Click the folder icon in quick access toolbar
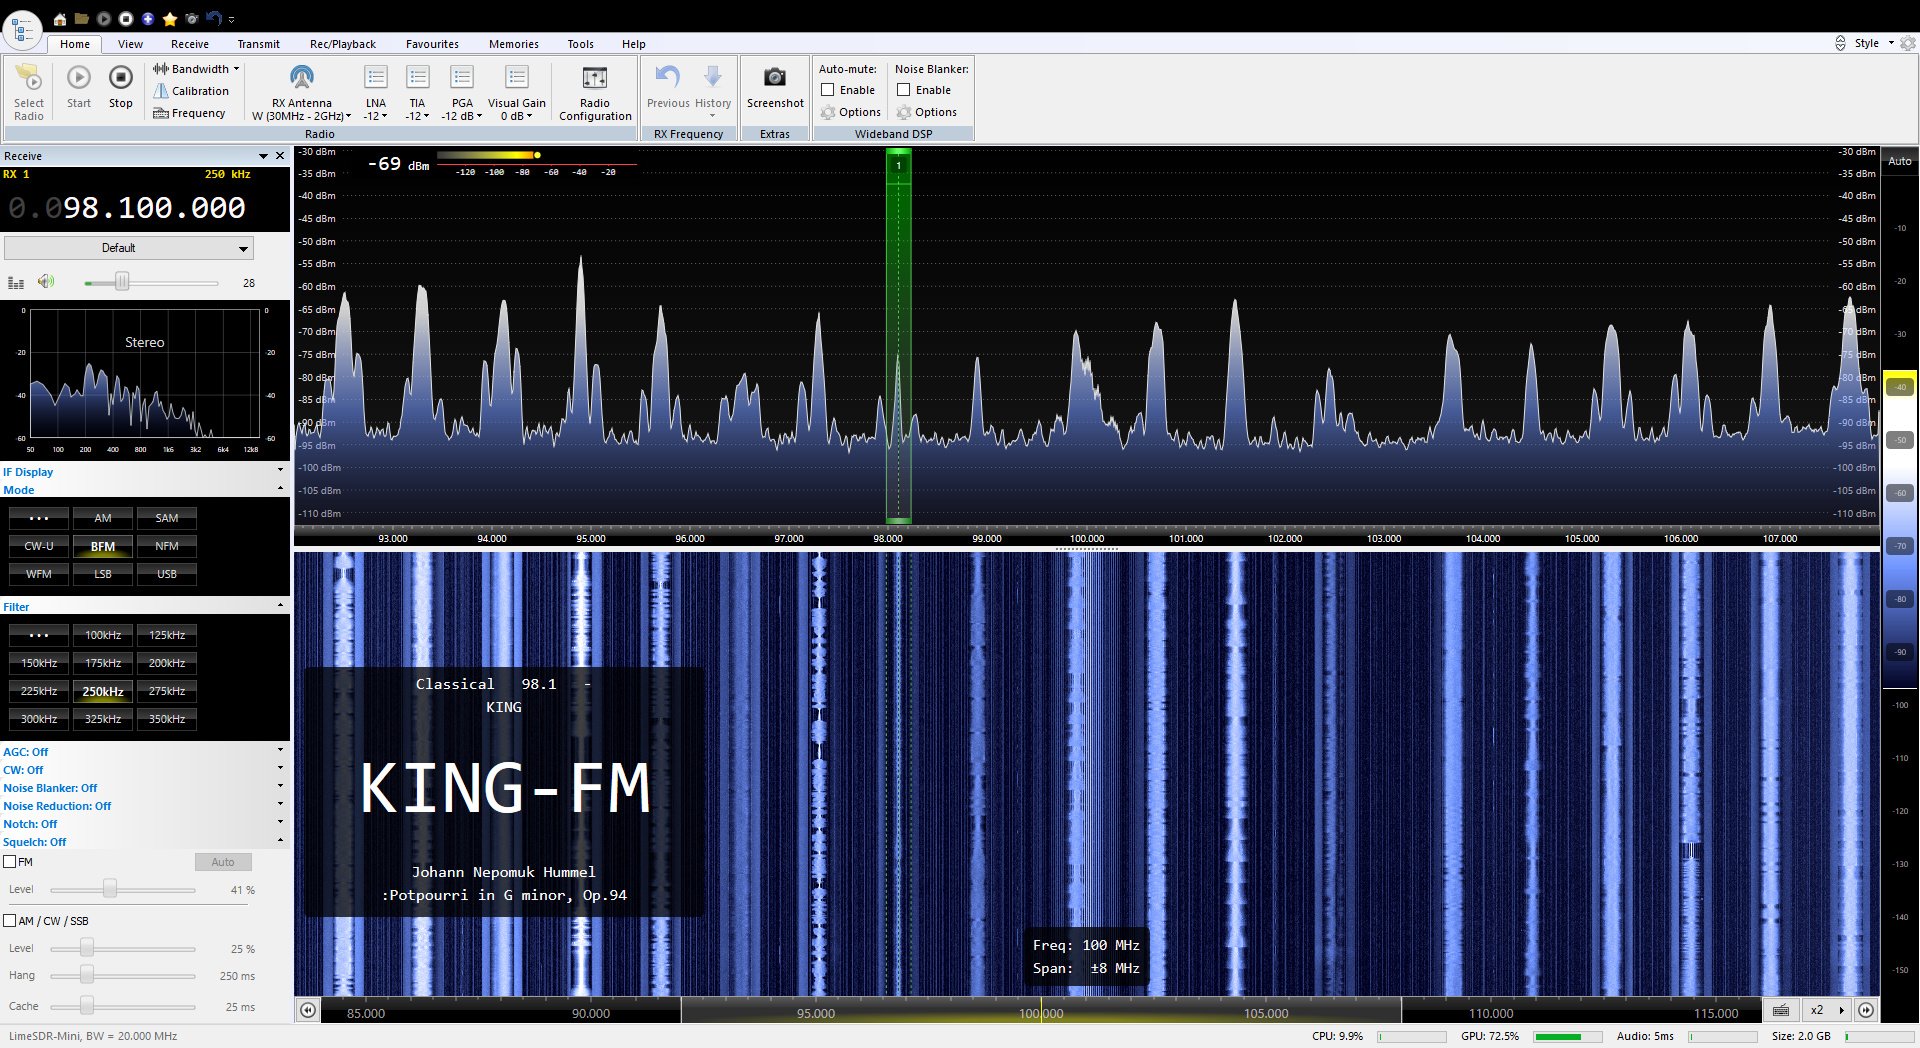 (82, 19)
